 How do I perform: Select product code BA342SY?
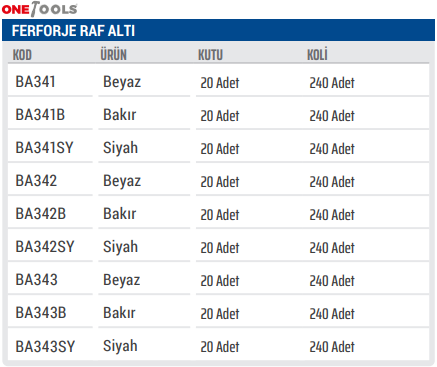(45, 247)
